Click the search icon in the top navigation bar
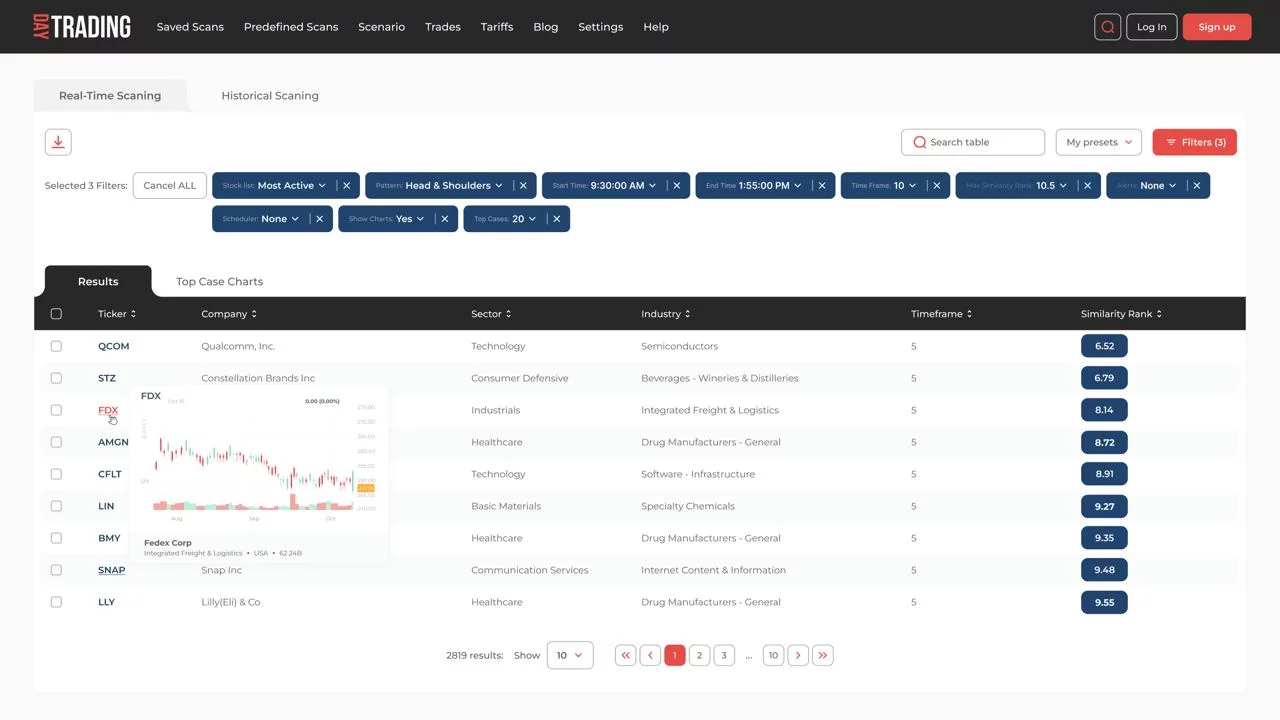Image resolution: width=1280 pixels, height=720 pixels. [1108, 27]
